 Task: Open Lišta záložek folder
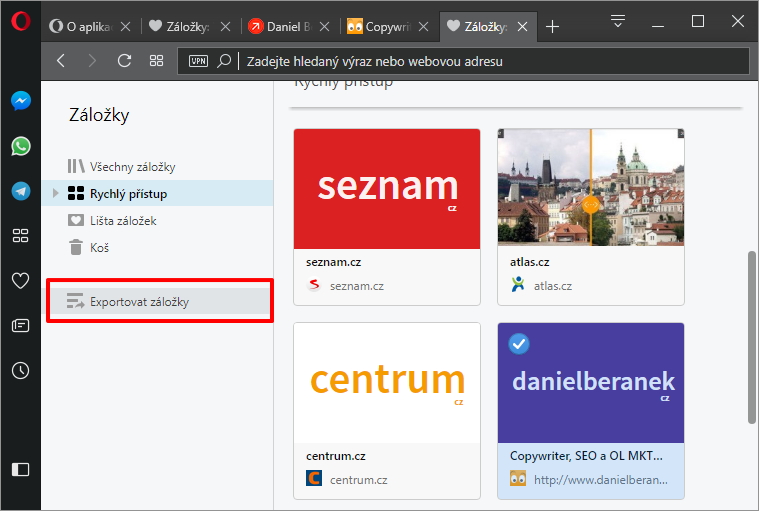coord(157,221)
